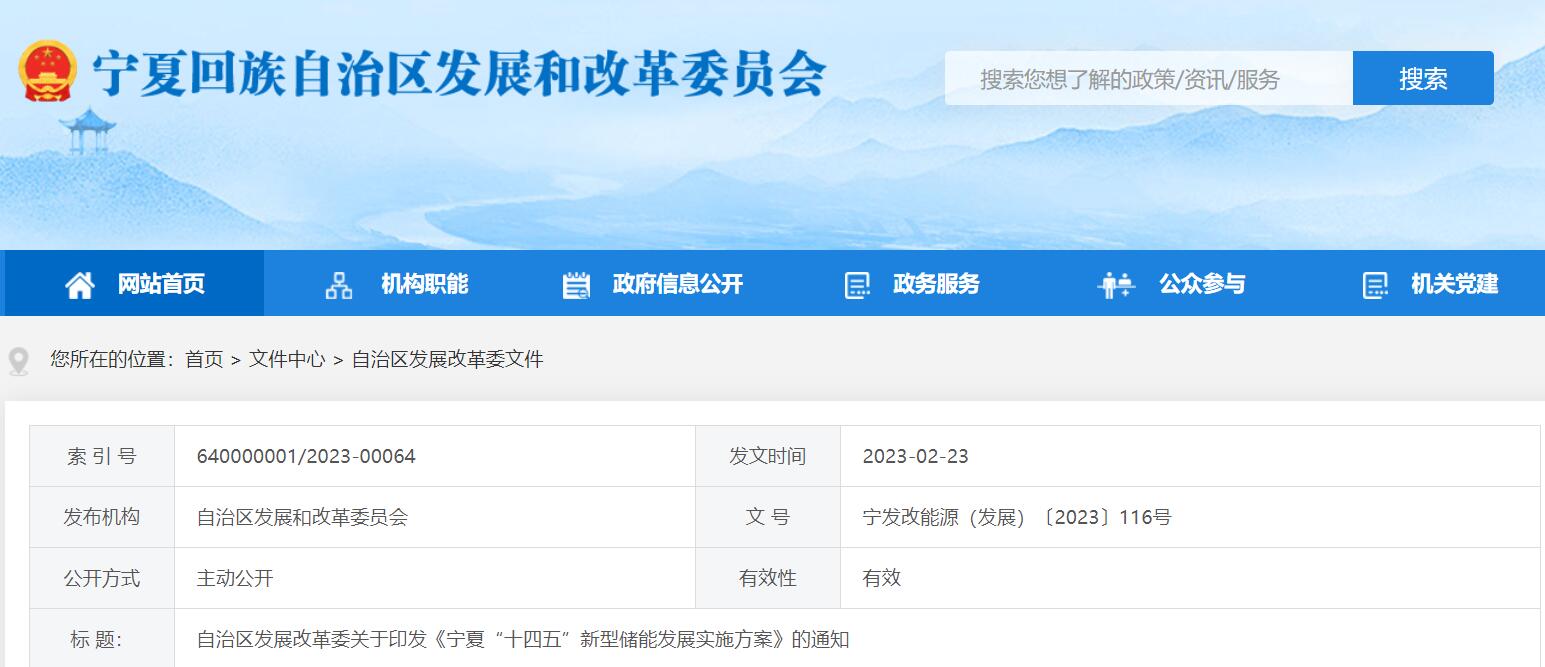Image resolution: width=1545 pixels, height=667 pixels.
Task: Click the 宁夏回族自治区发展和改革委员会 site title
Action: point(459,74)
